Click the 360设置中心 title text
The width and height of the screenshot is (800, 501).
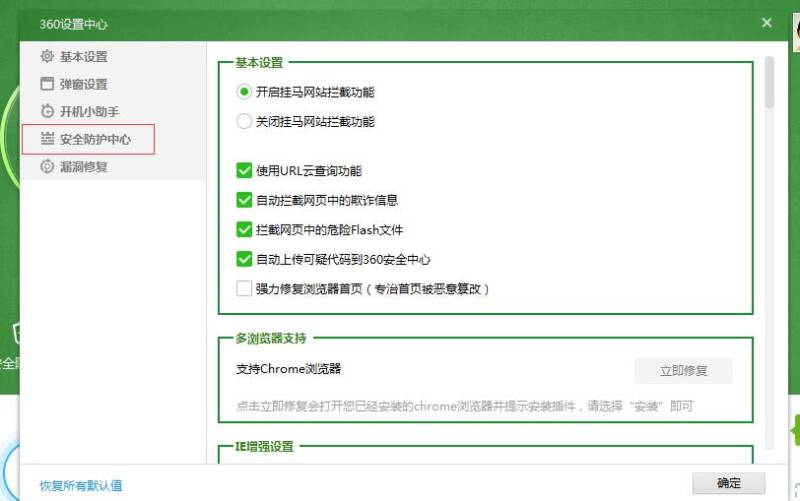(x=73, y=24)
